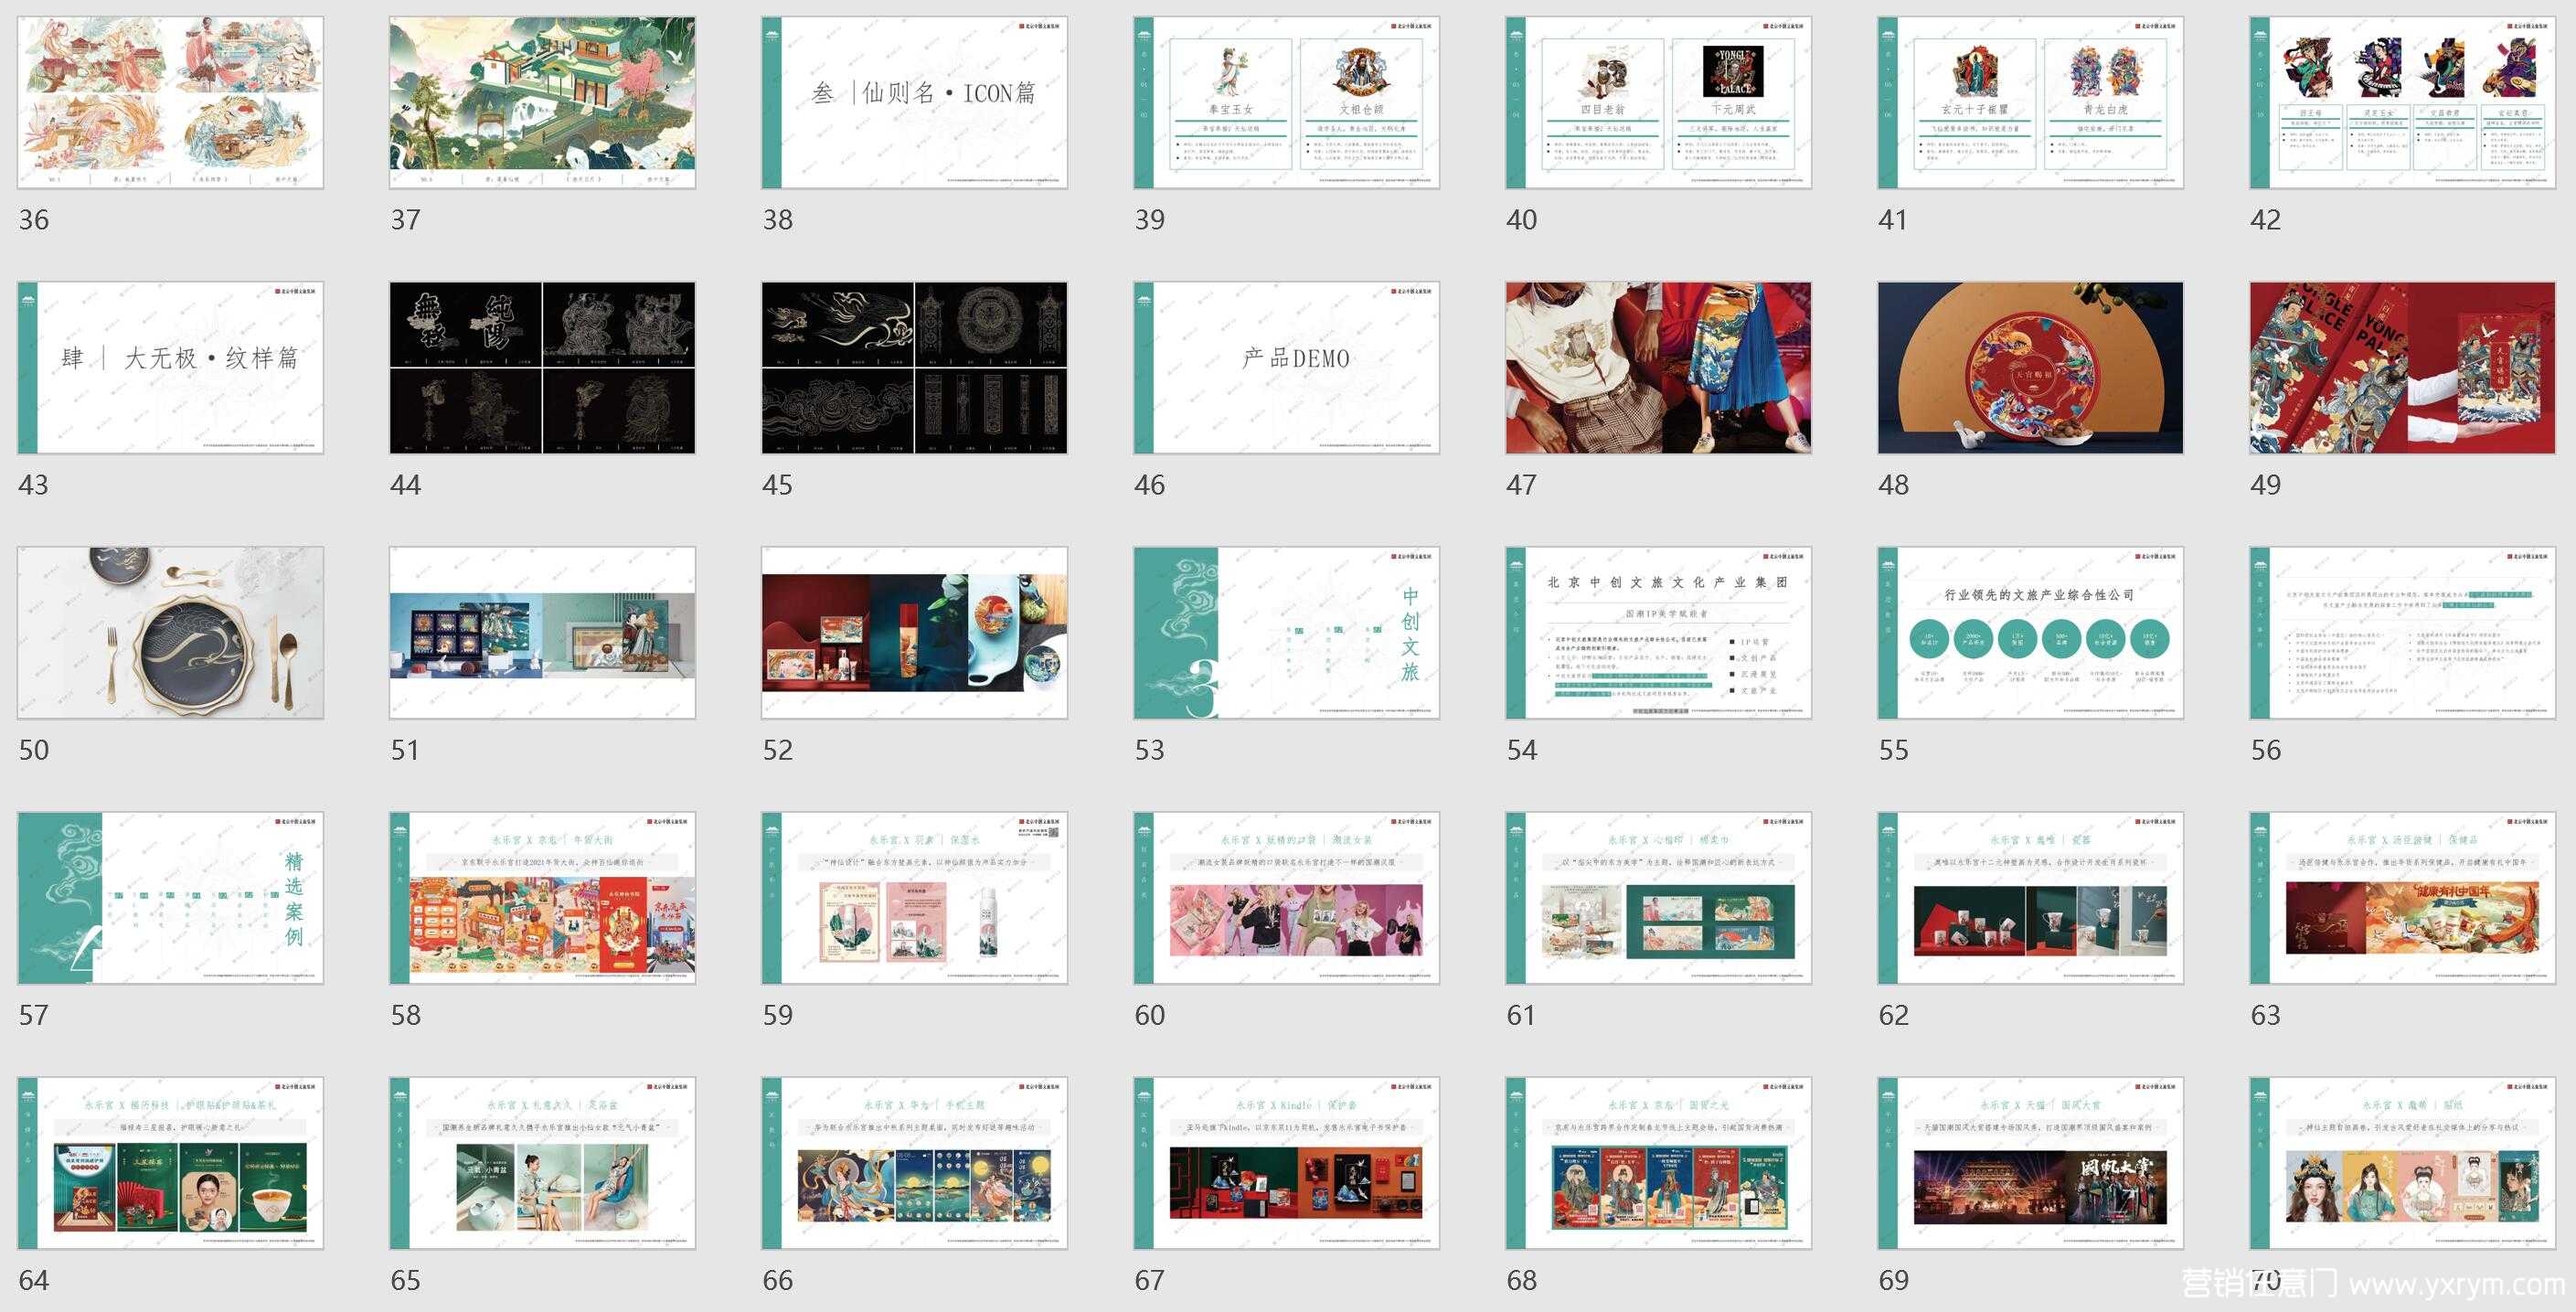Select slide 58 orange festival case thumbnail
Screen dimensions: 2576x1312
pyautogui.click(x=543, y=898)
